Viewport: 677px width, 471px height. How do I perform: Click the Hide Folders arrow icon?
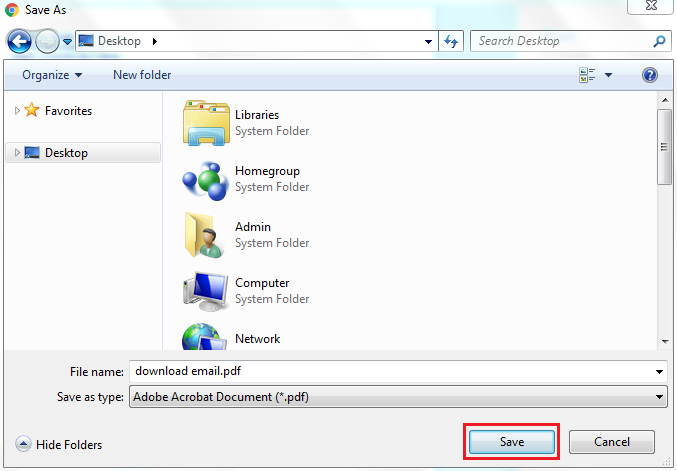[x=23, y=444]
